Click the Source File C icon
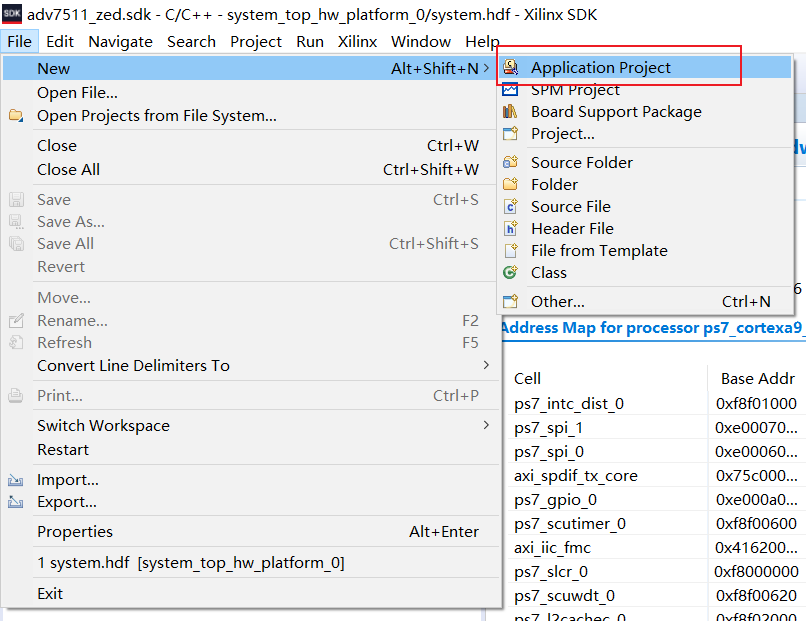 click(510, 206)
